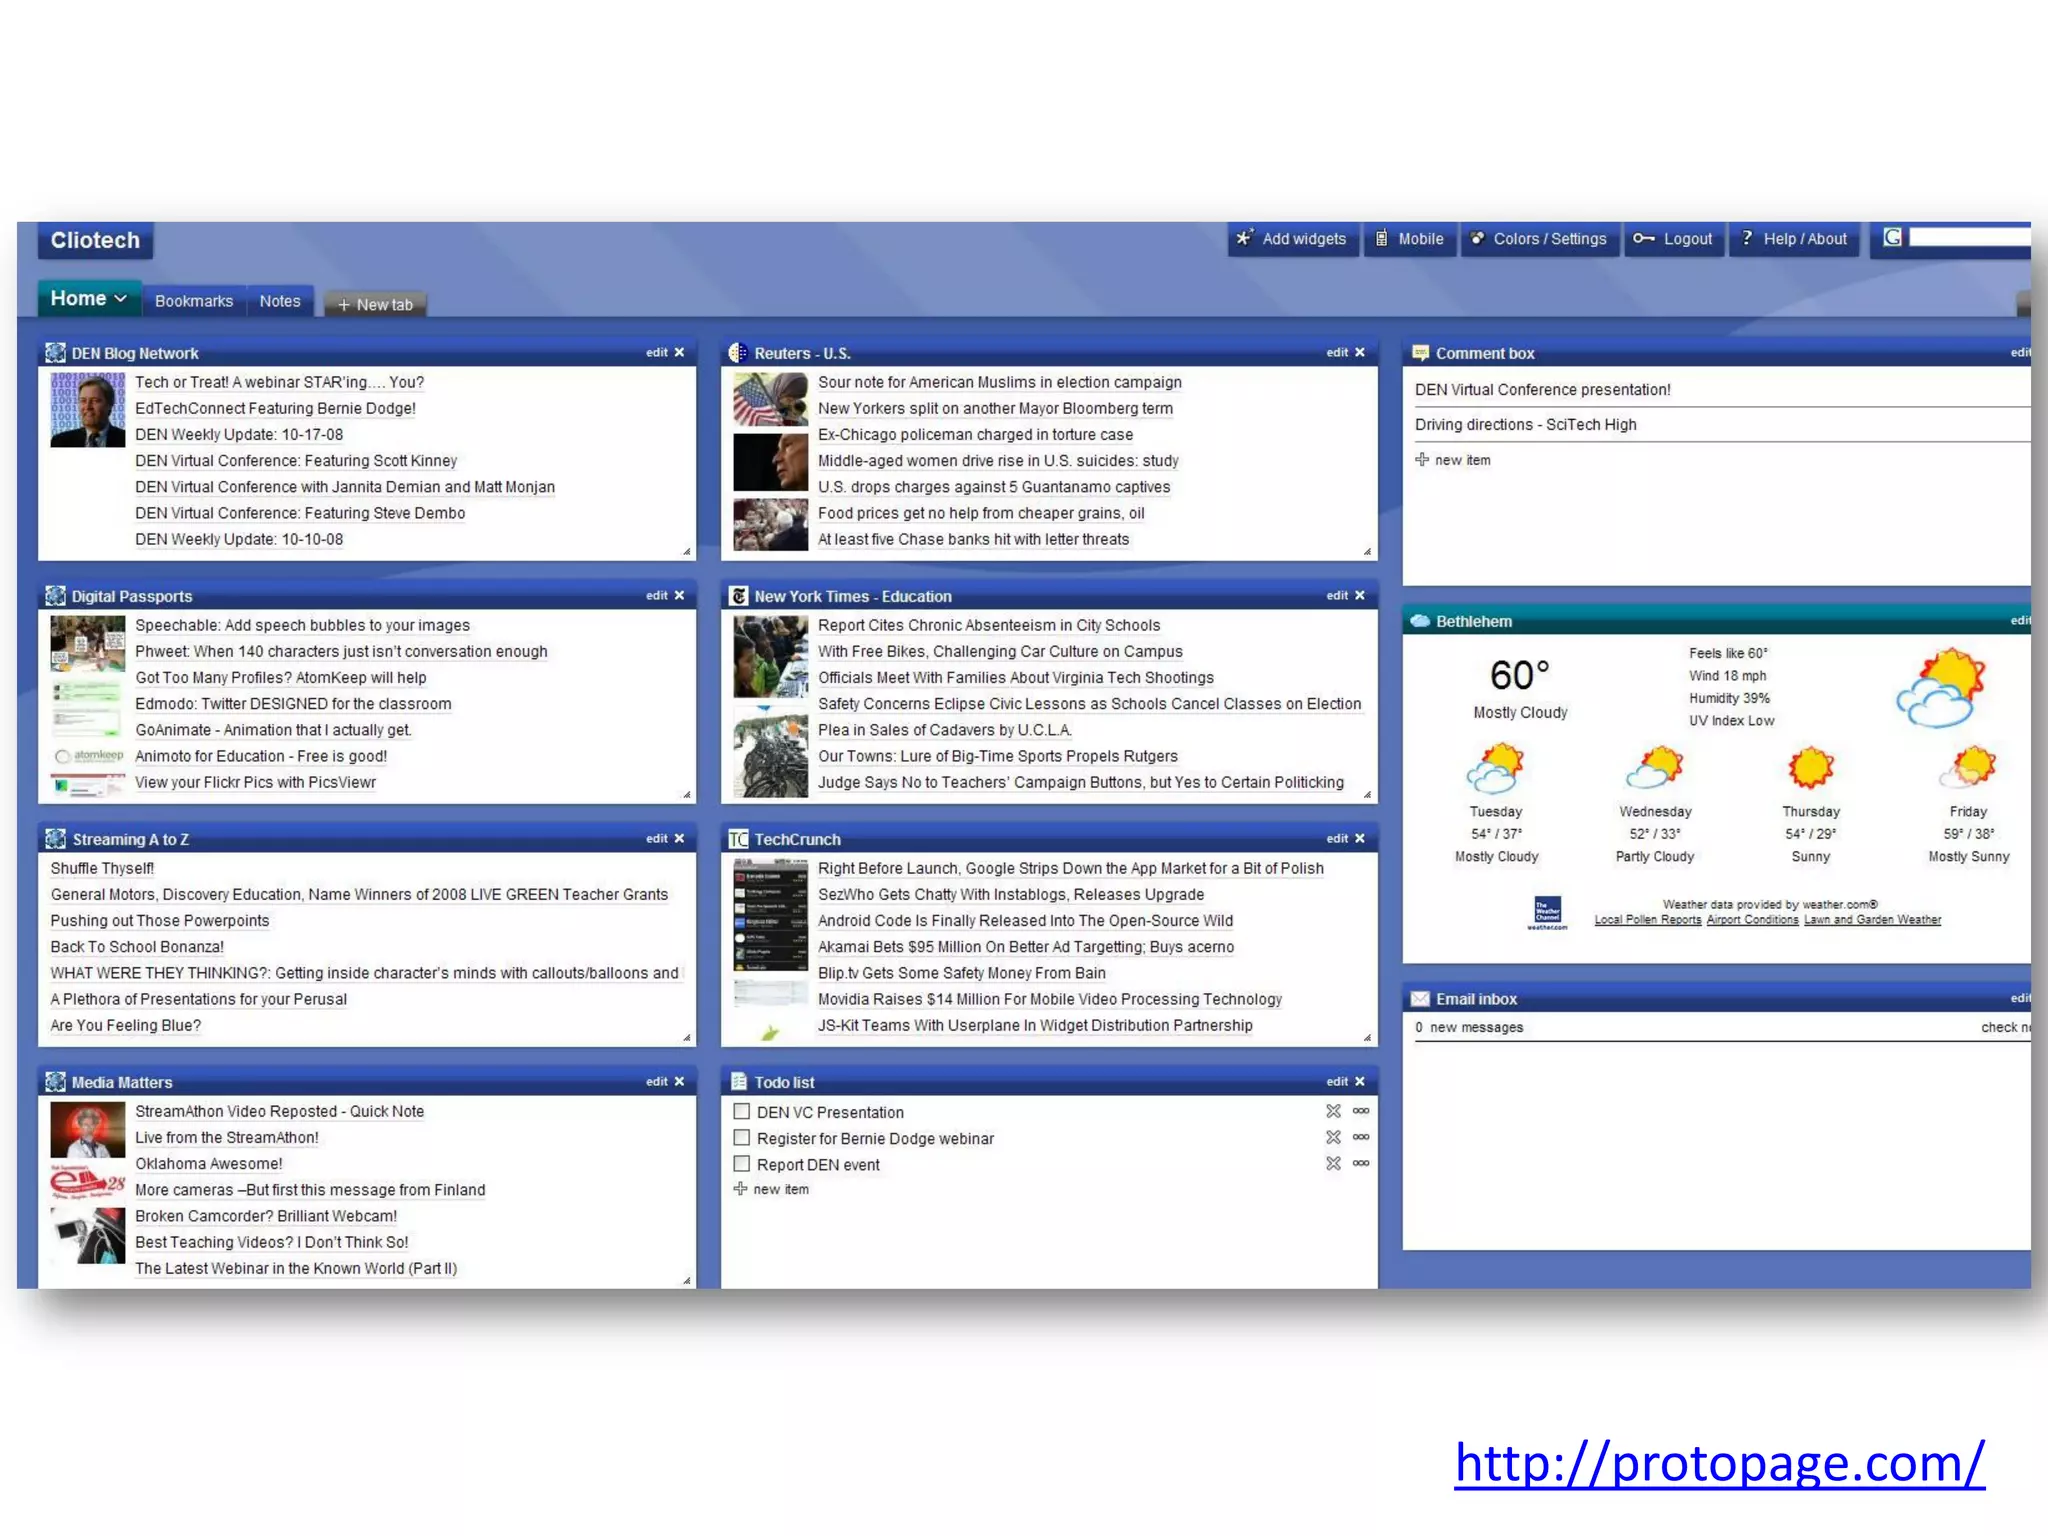Check Register for Bernie Dodge webinar
This screenshot has width=2048, height=1536.
[742, 1137]
